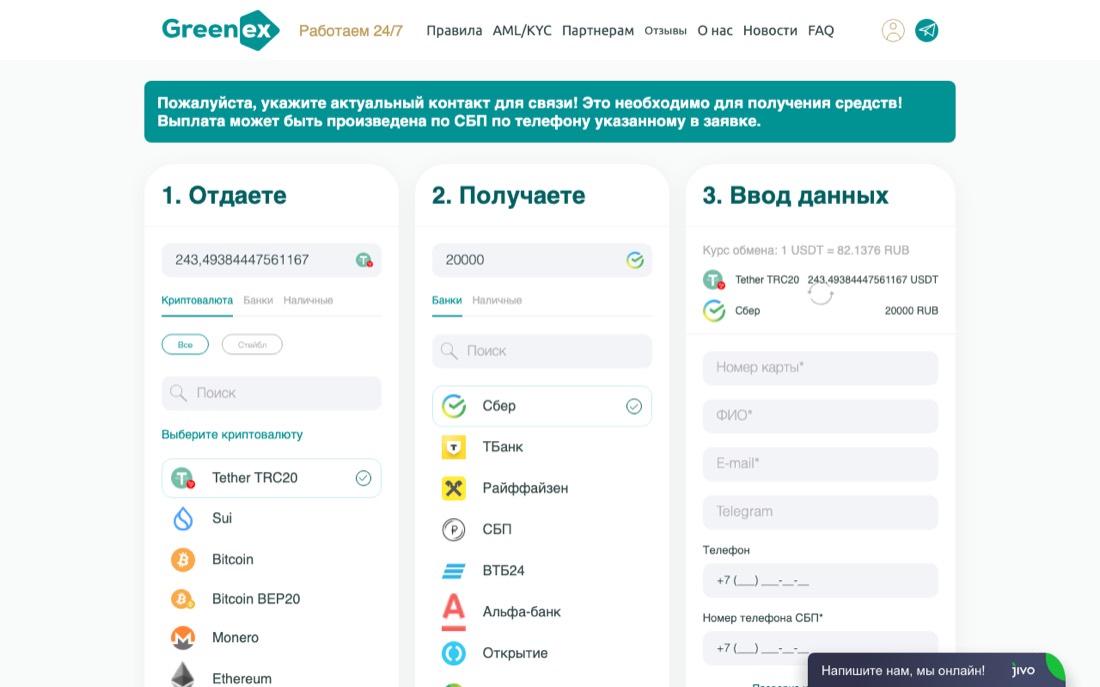Screen dimensions: 1100x687
Task: Select the Все filter pill
Action: [185, 345]
